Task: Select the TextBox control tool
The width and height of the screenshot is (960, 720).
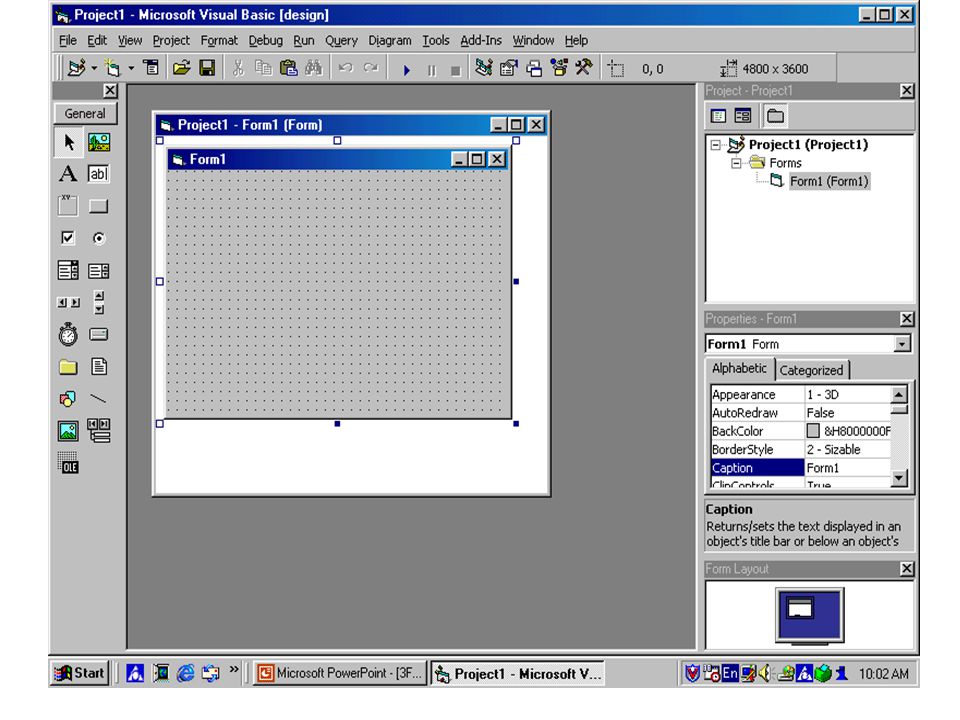Action: click(99, 174)
